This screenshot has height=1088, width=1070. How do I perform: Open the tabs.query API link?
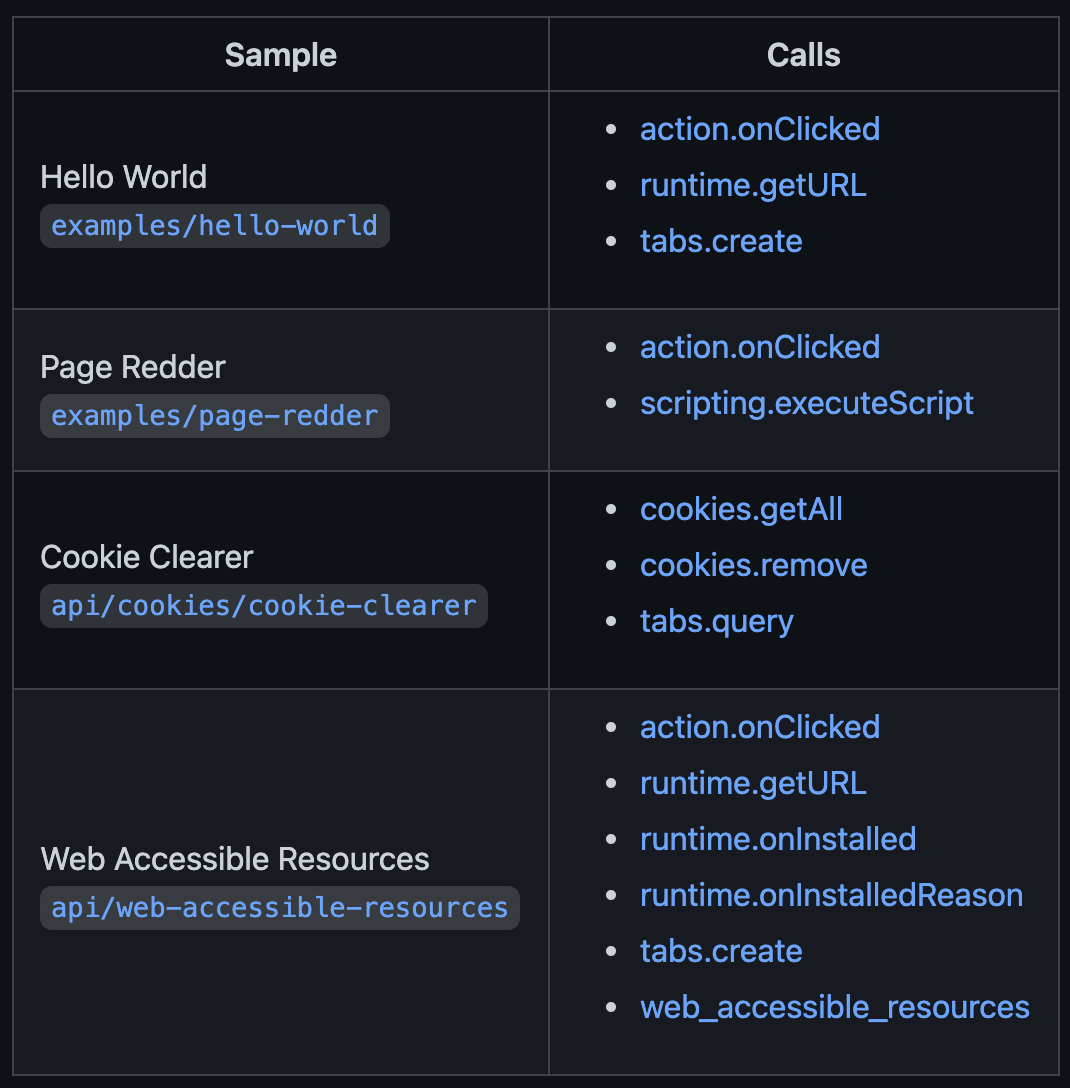click(716, 621)
